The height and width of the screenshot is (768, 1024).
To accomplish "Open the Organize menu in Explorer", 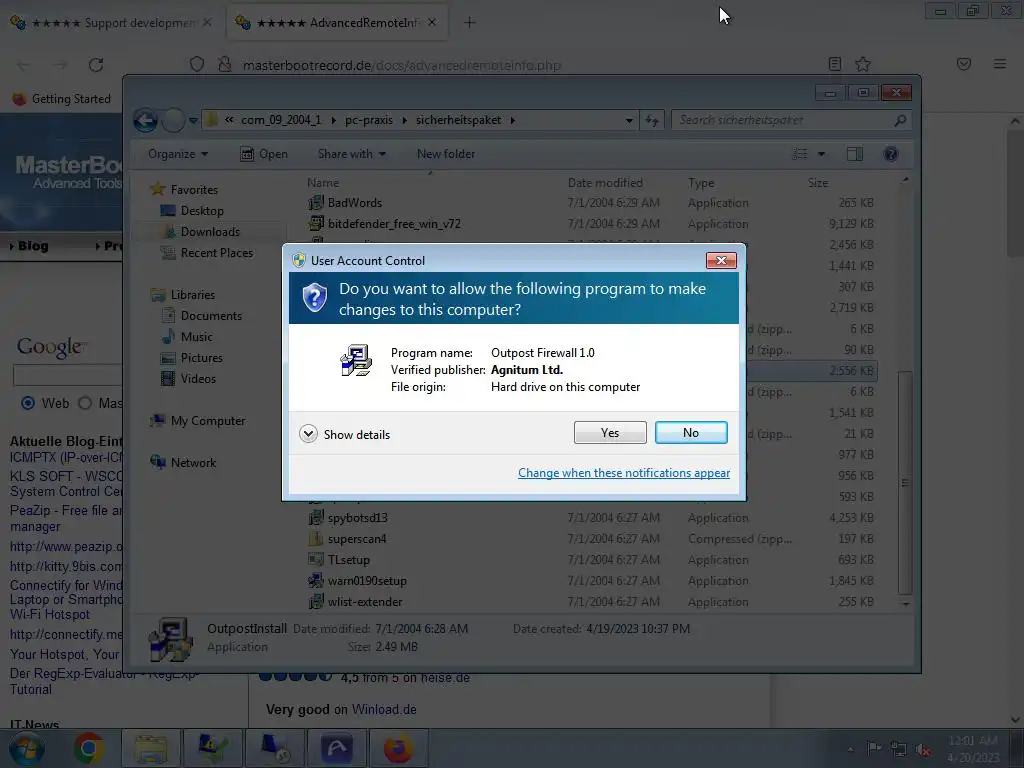I will pos(178,154).
